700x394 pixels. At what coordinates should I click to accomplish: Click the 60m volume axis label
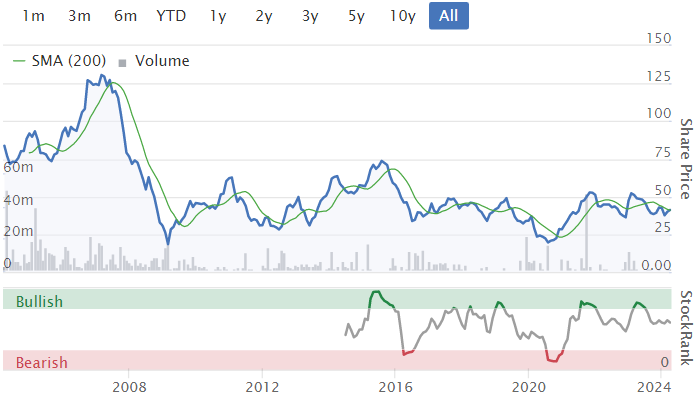tap(18, 167)
